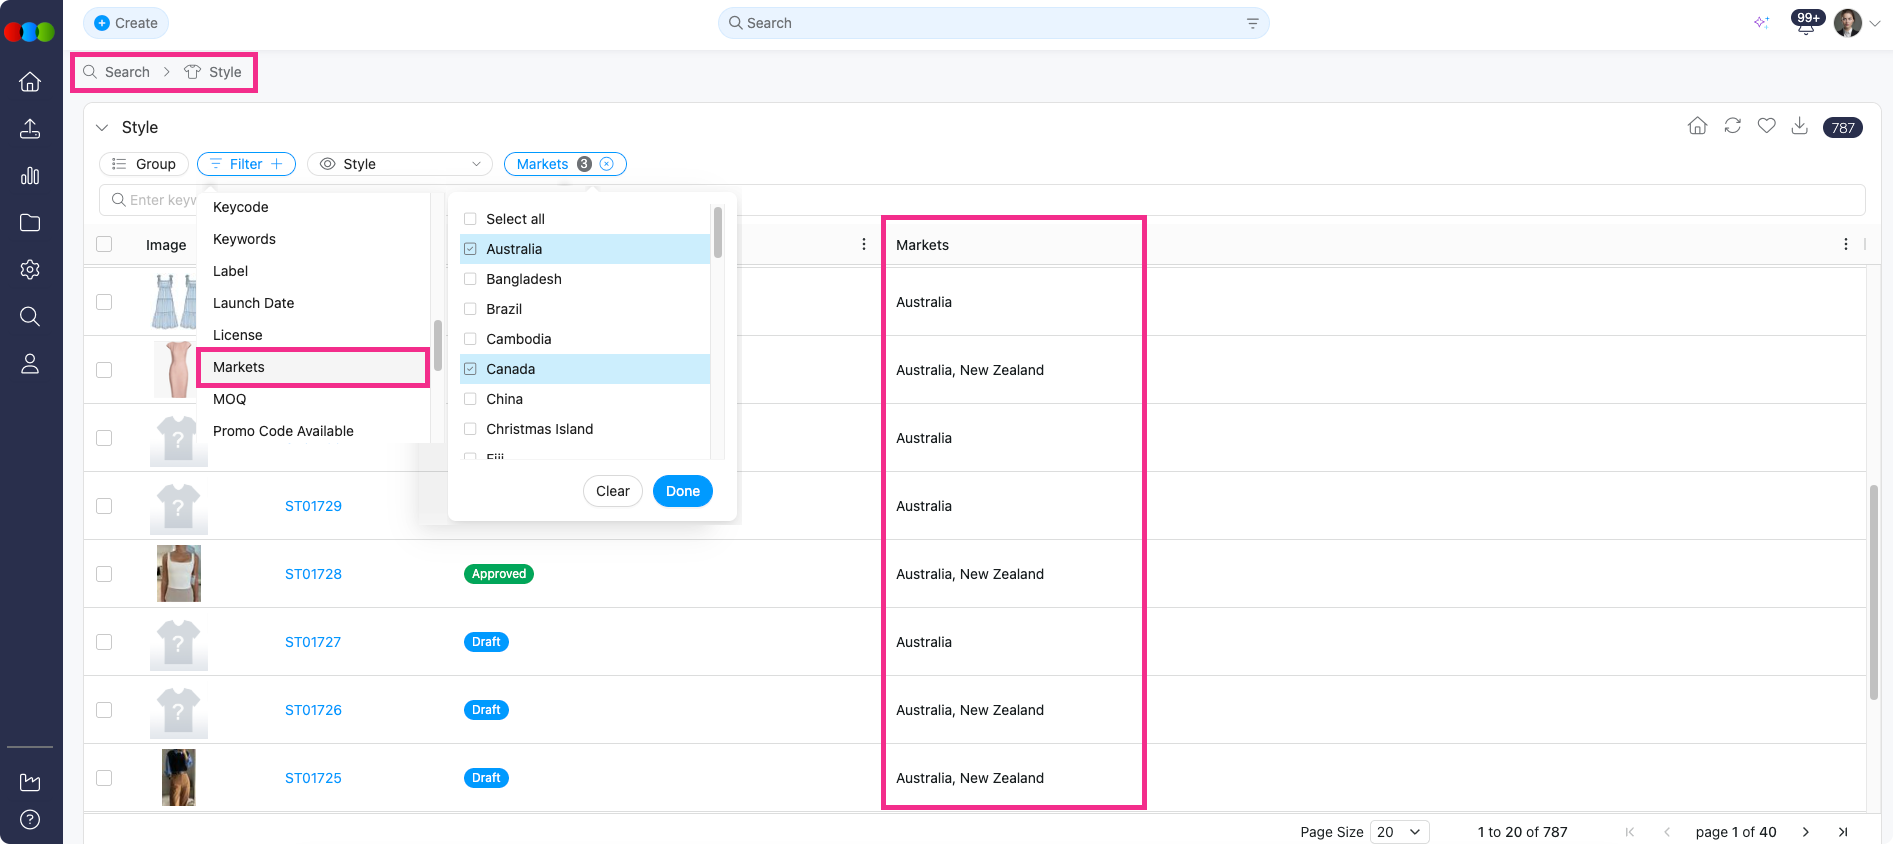Open style link ST01728
This screenshot has width=1893, height=844.
coord(313,574)
